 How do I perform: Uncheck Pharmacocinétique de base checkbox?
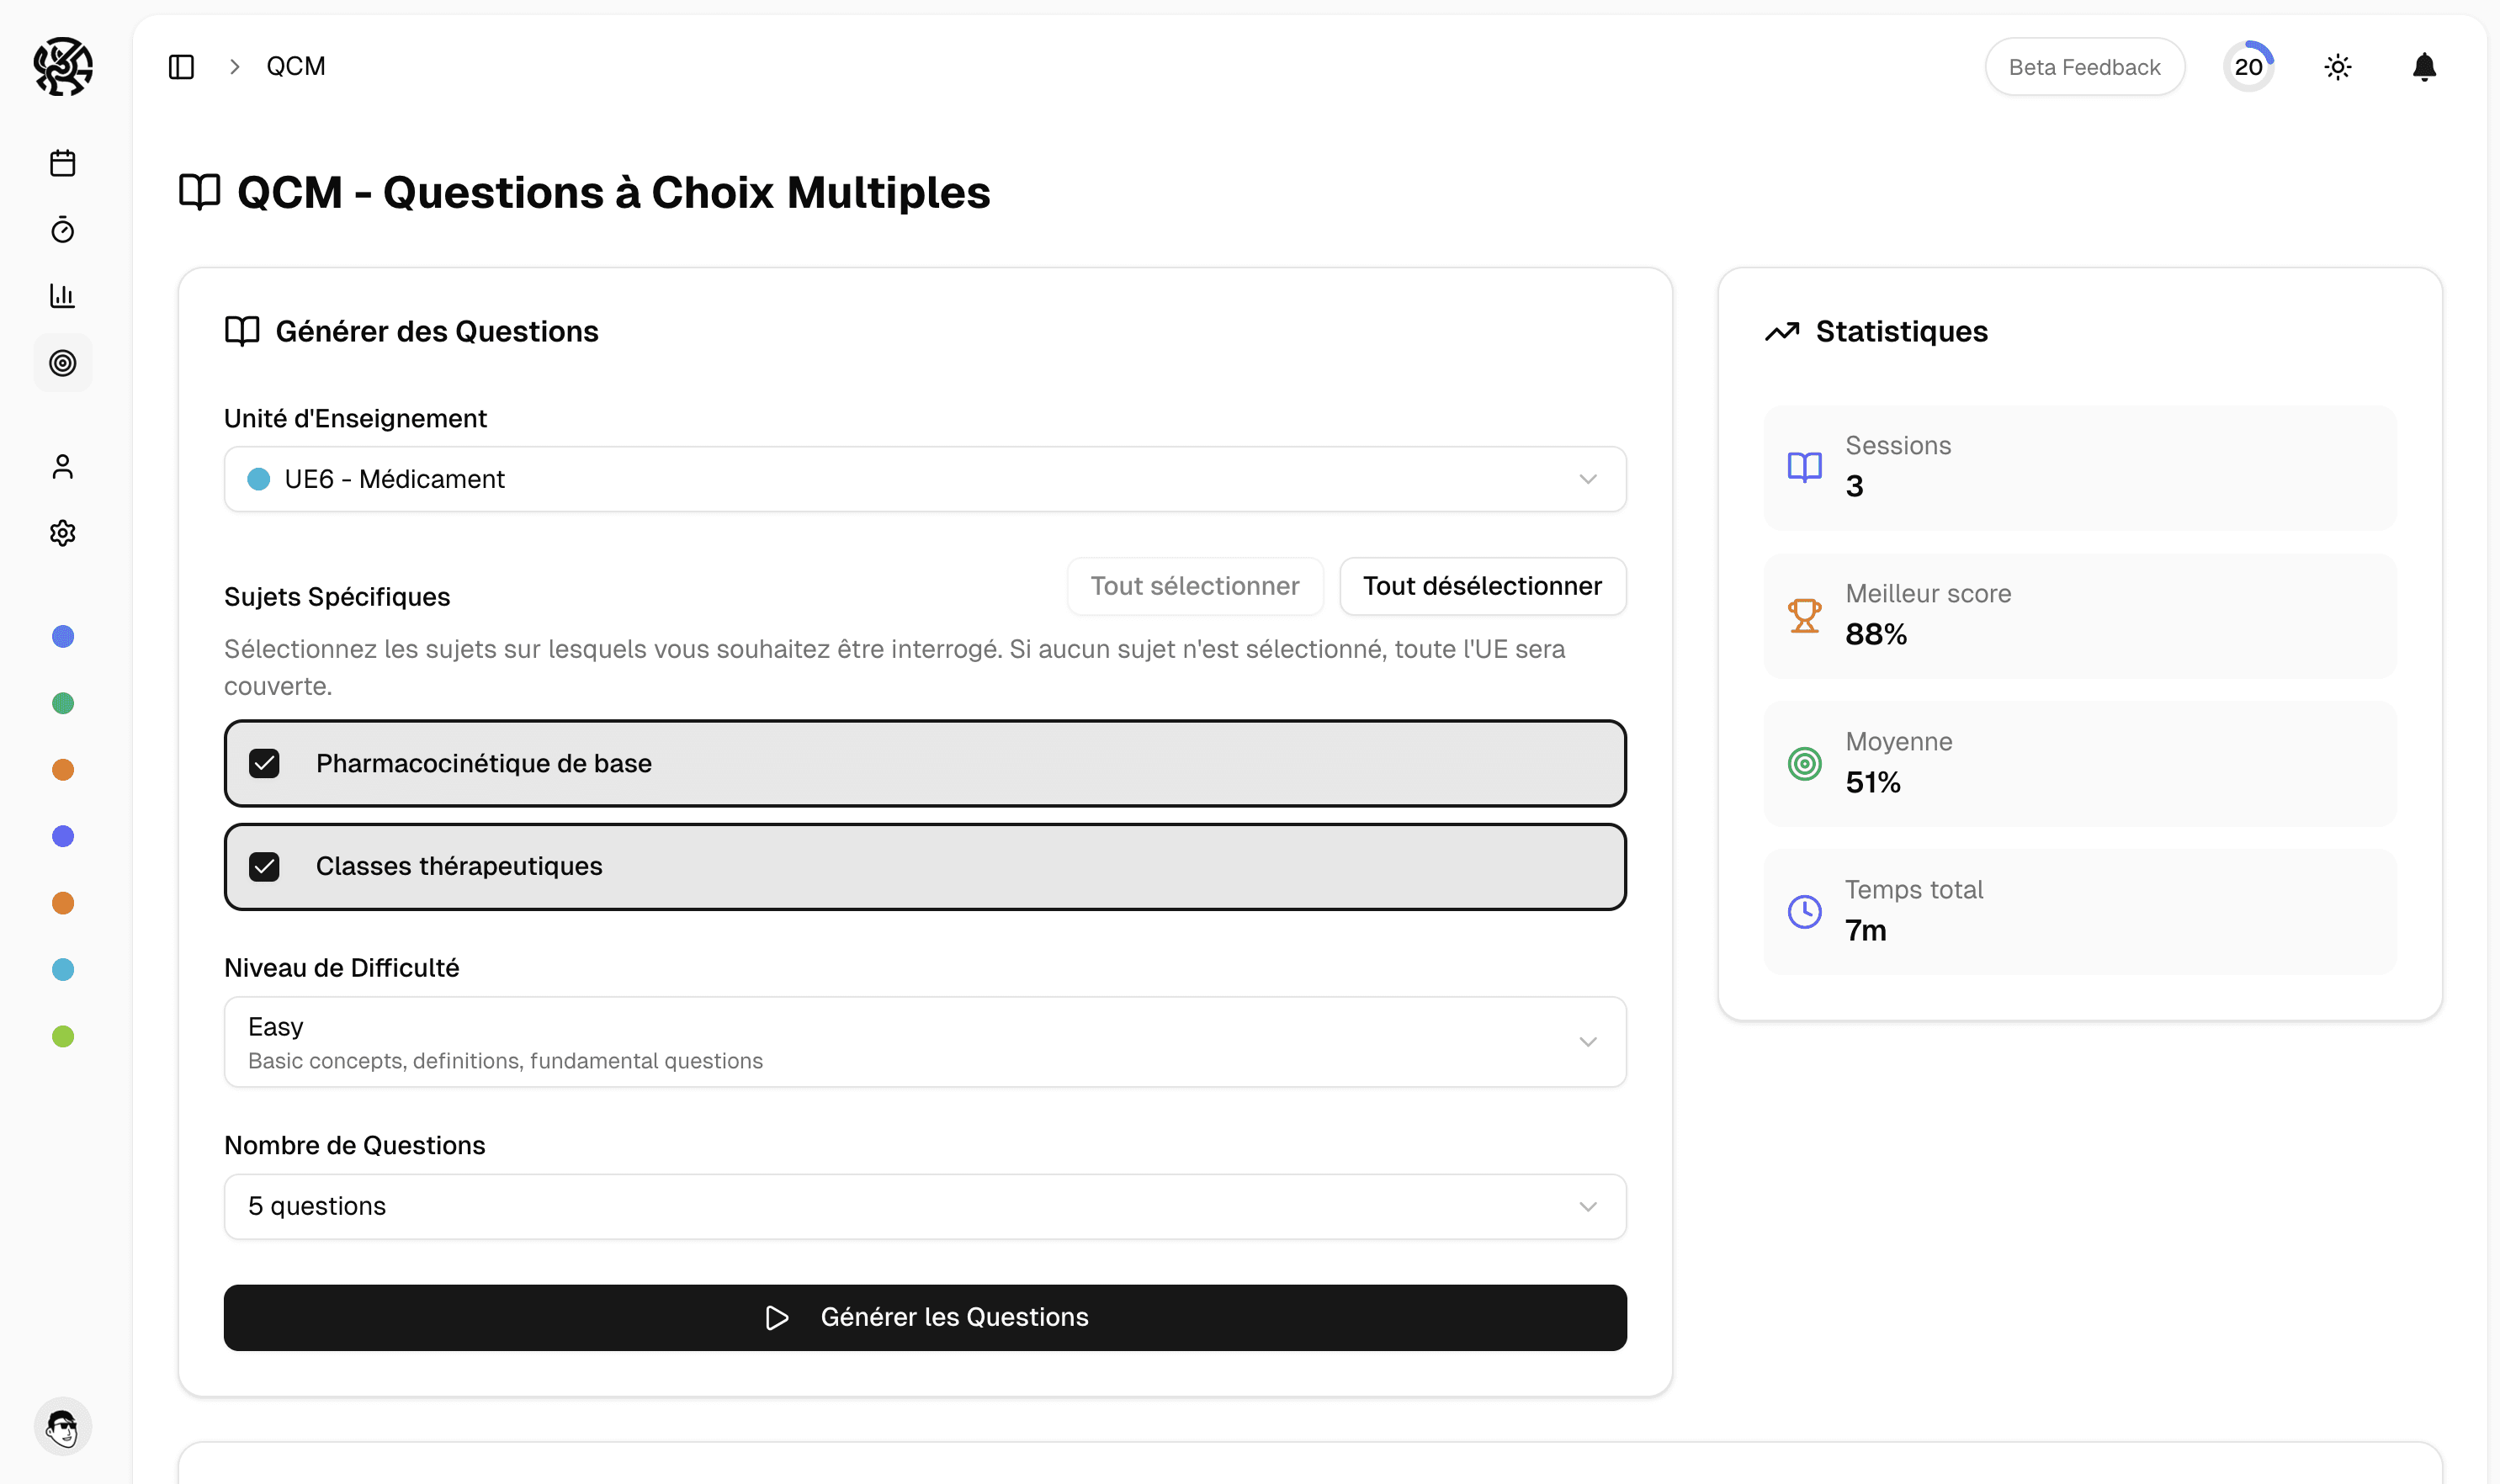click(x=264, y=764)
